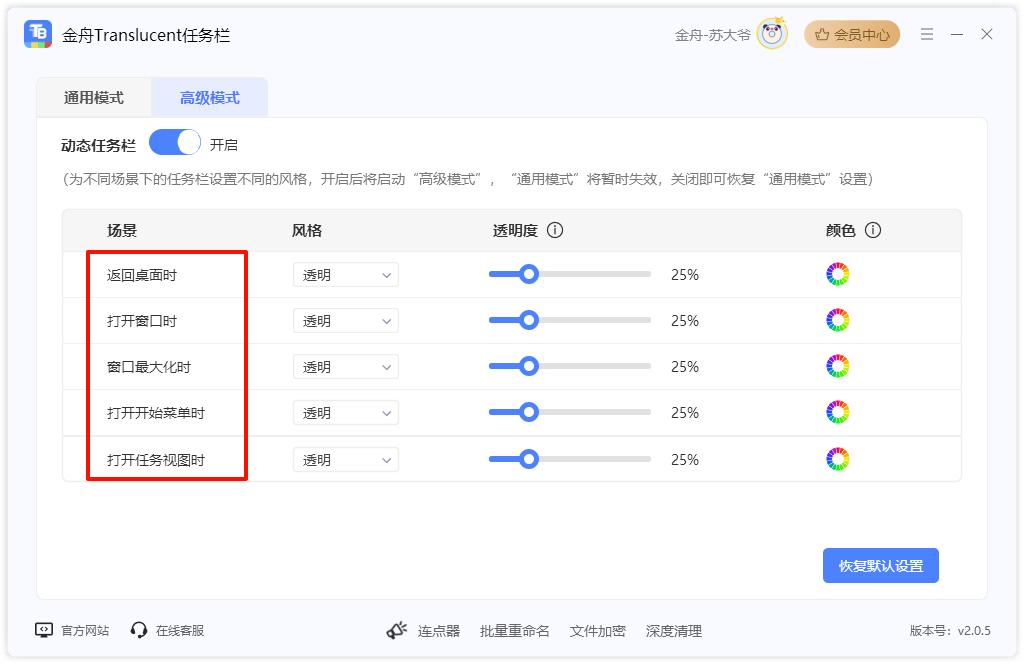Image resolution: width=1024 pixels, height=664 pixels.
Task: Click transparency slider handle for 打开窗口时
Action: 529,320
